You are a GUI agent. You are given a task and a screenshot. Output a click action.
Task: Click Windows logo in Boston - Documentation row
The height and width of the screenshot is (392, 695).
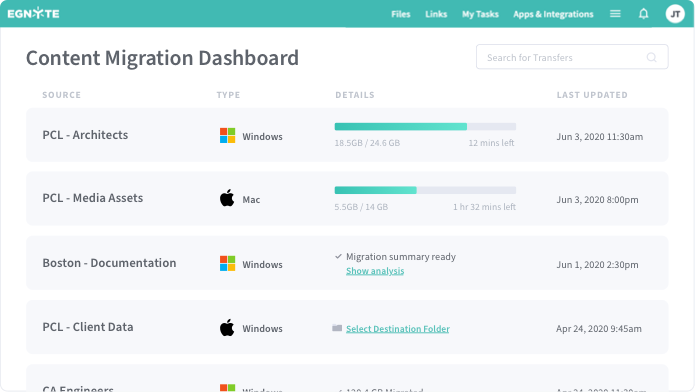pos(227,263)
